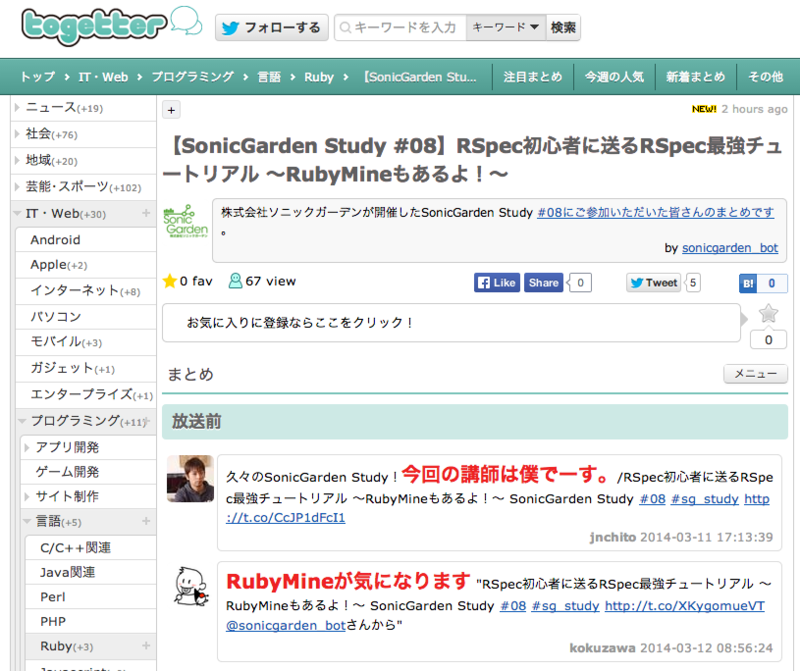Click the Facebook Like button
Image resolution: width=800 pixels, height=671 pixels.
click(497, 283)
